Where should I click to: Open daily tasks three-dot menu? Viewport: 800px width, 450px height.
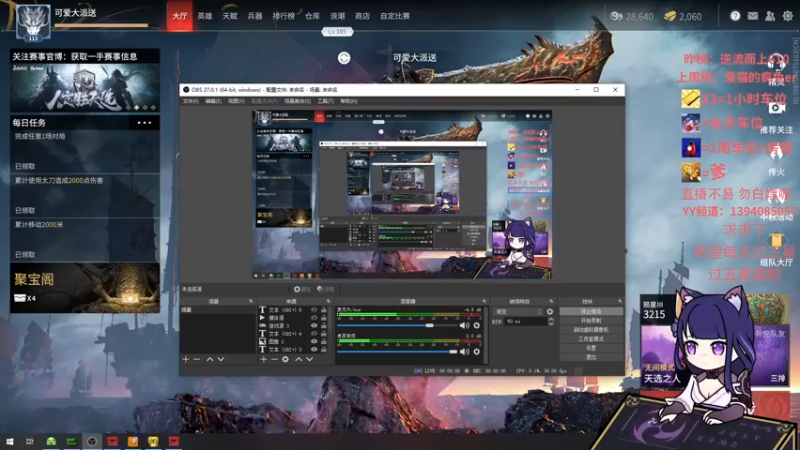144,122
